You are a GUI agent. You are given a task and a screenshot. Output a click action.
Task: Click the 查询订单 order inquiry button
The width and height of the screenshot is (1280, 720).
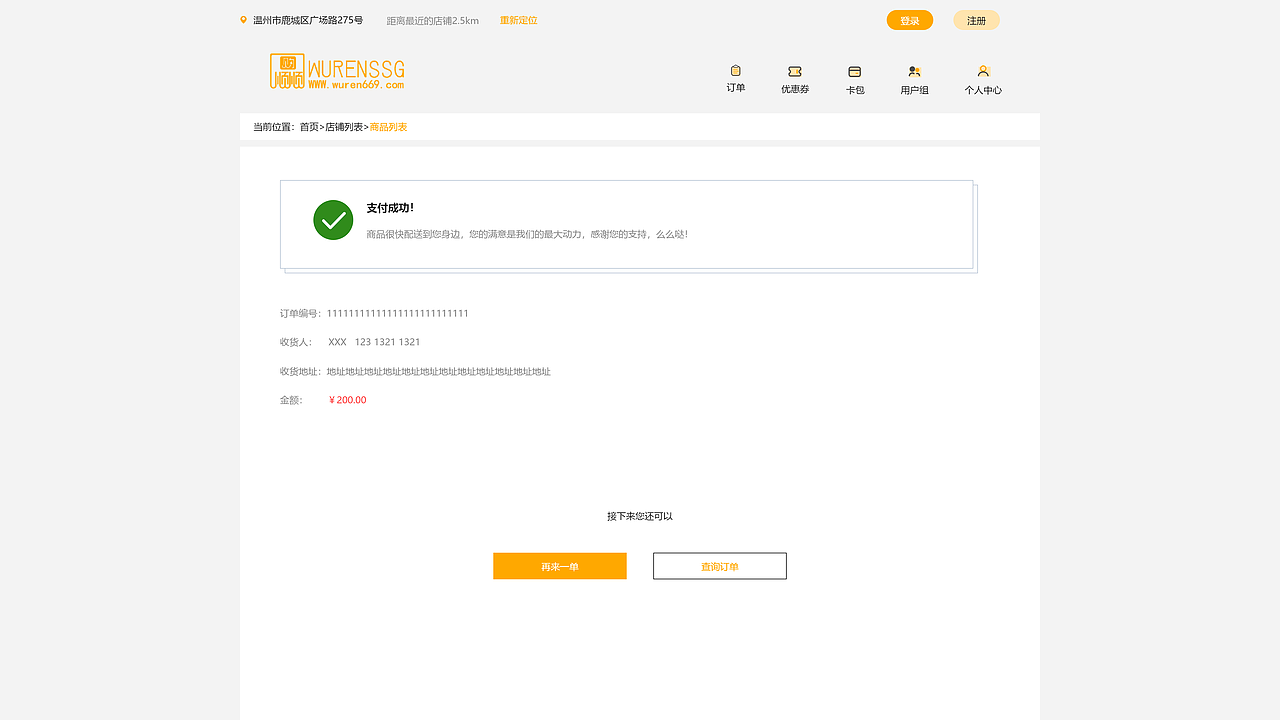[x=719, y=565]
